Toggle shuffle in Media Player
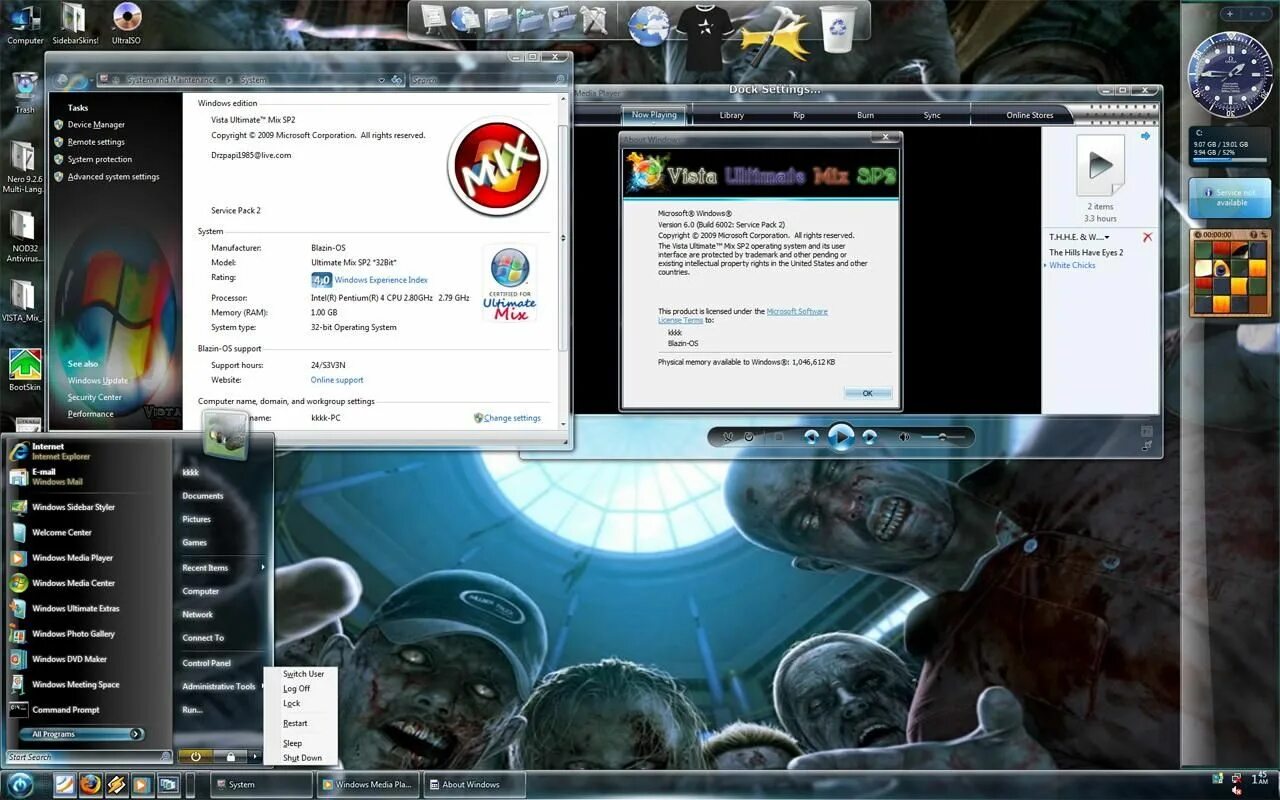Viewport: 1280px width, 800px height. click(x=728, y=437)
